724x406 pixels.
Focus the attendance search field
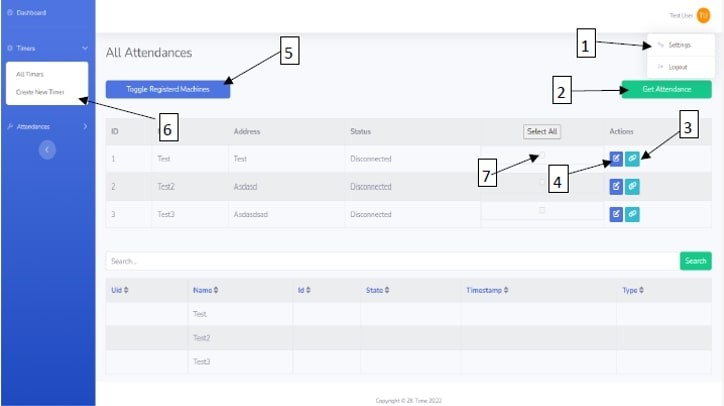click(x=392, y=261)
